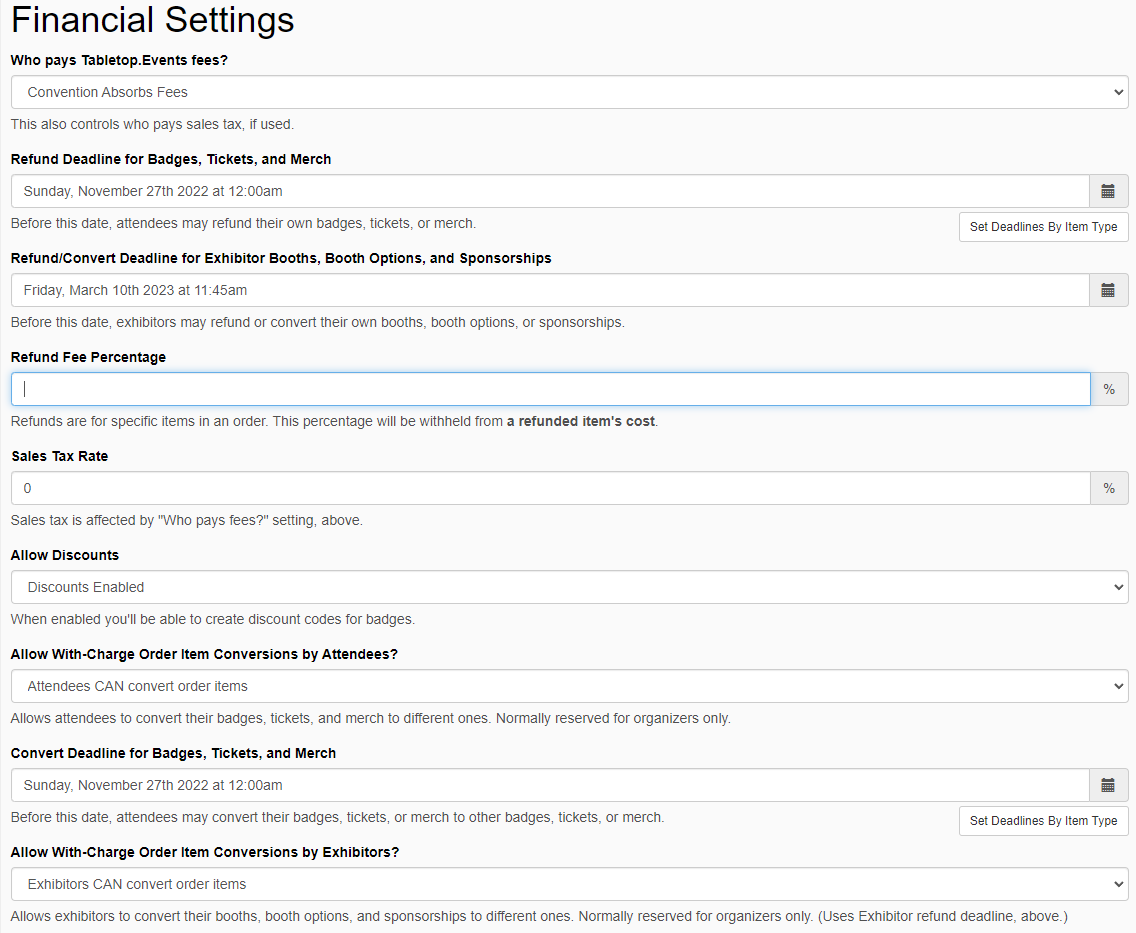Click the 'Who pays Tabletop.Events fees?' label
1136x933 pixels.
[119, 60]
